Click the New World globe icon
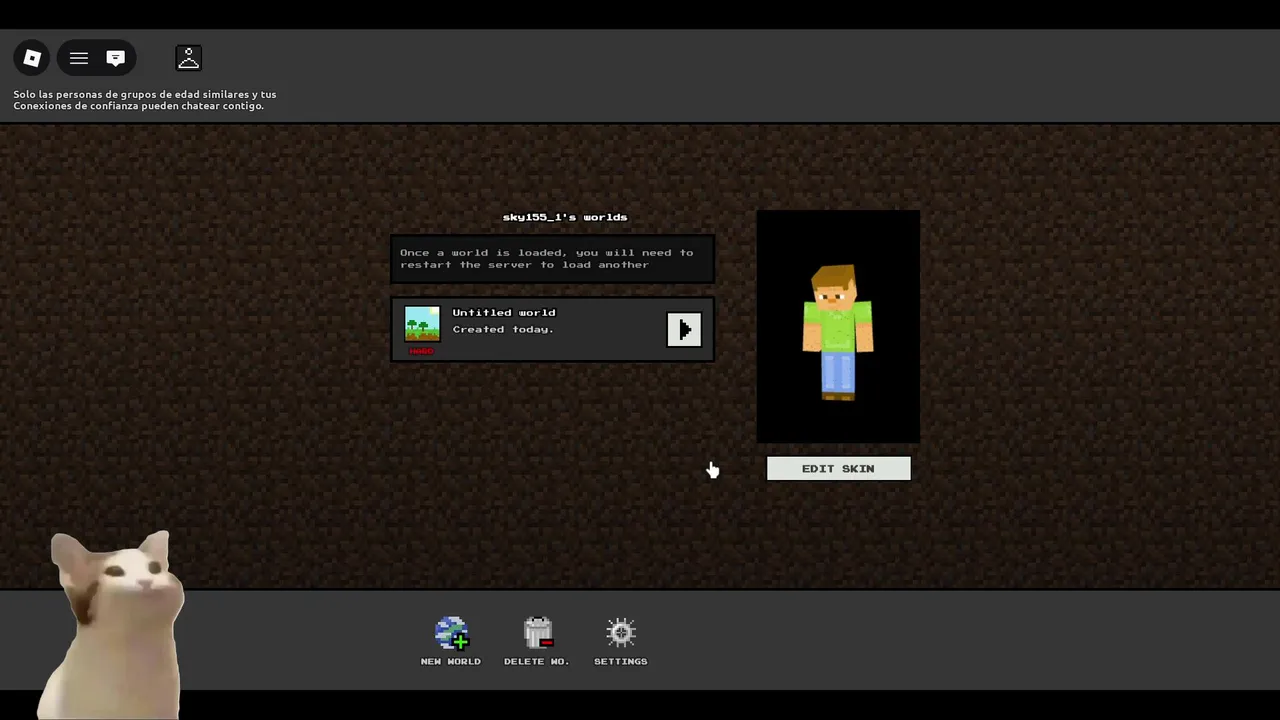 pyautogui.click(x=451, y=634)
